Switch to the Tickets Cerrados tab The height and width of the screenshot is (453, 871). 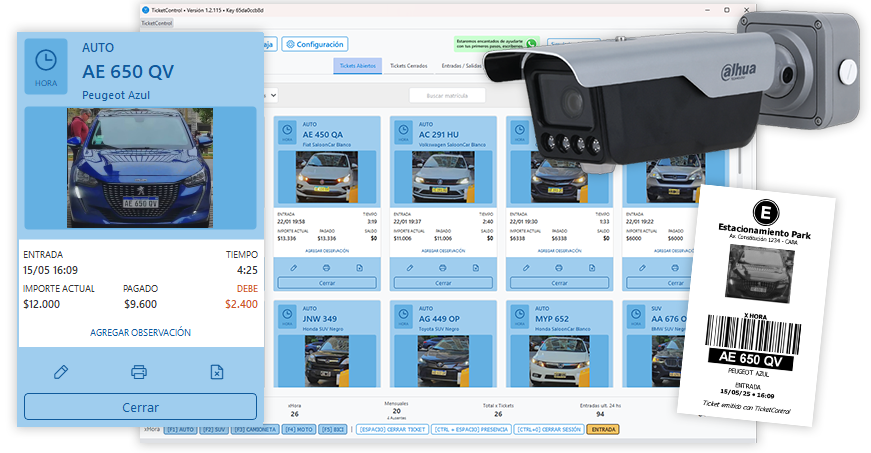pyautogui.click(x=408, y=66)
